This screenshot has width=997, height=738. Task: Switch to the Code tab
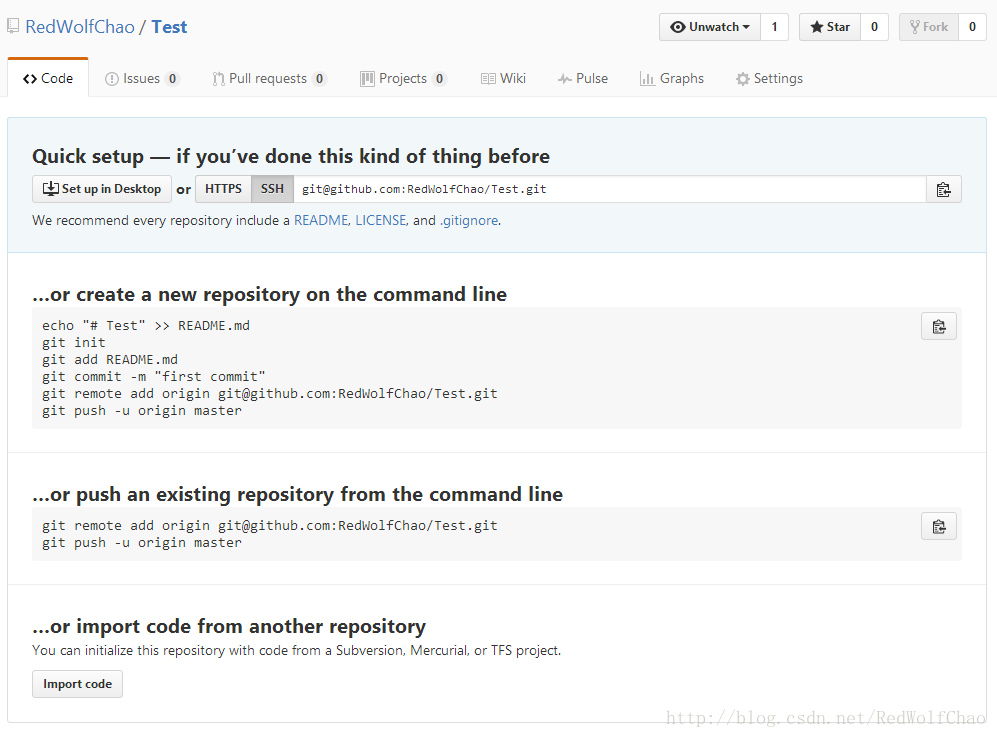pos(48,78)
